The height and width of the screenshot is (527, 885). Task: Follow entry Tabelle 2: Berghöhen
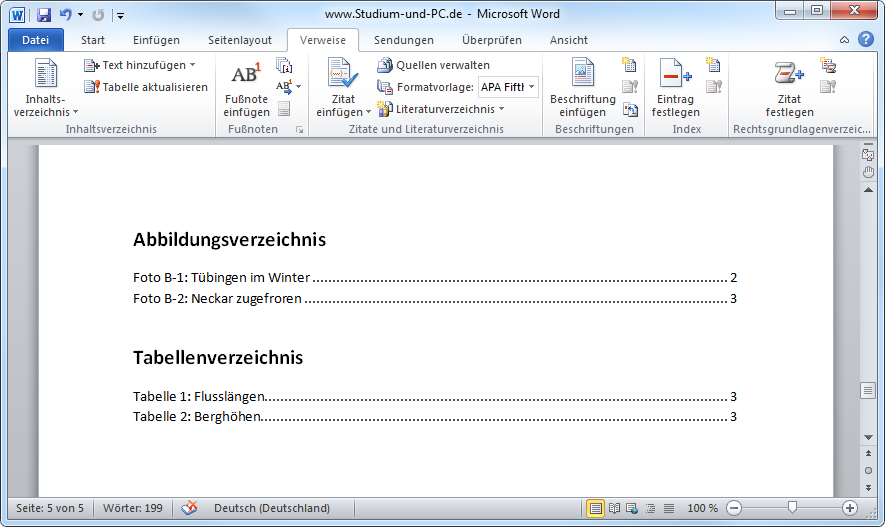435,416
